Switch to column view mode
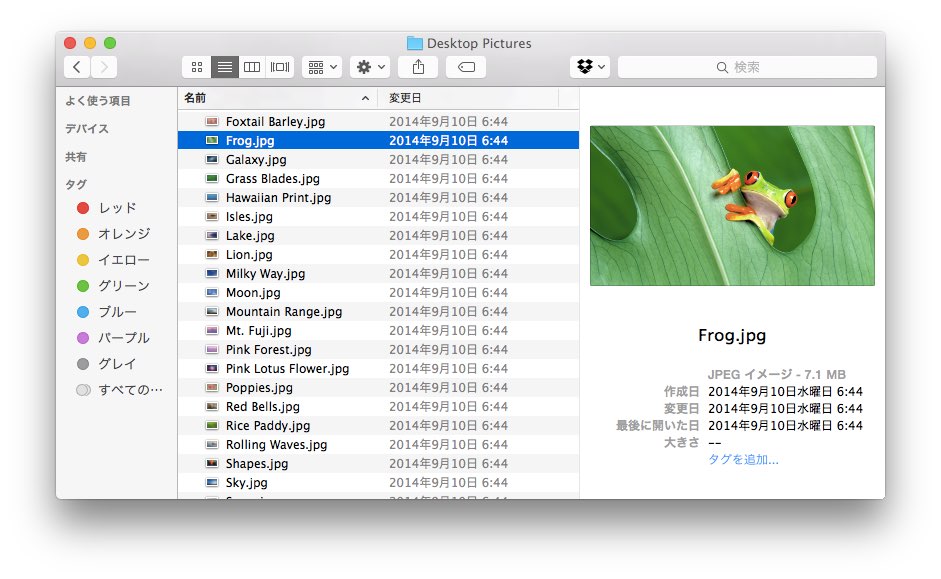 [252, 67]
